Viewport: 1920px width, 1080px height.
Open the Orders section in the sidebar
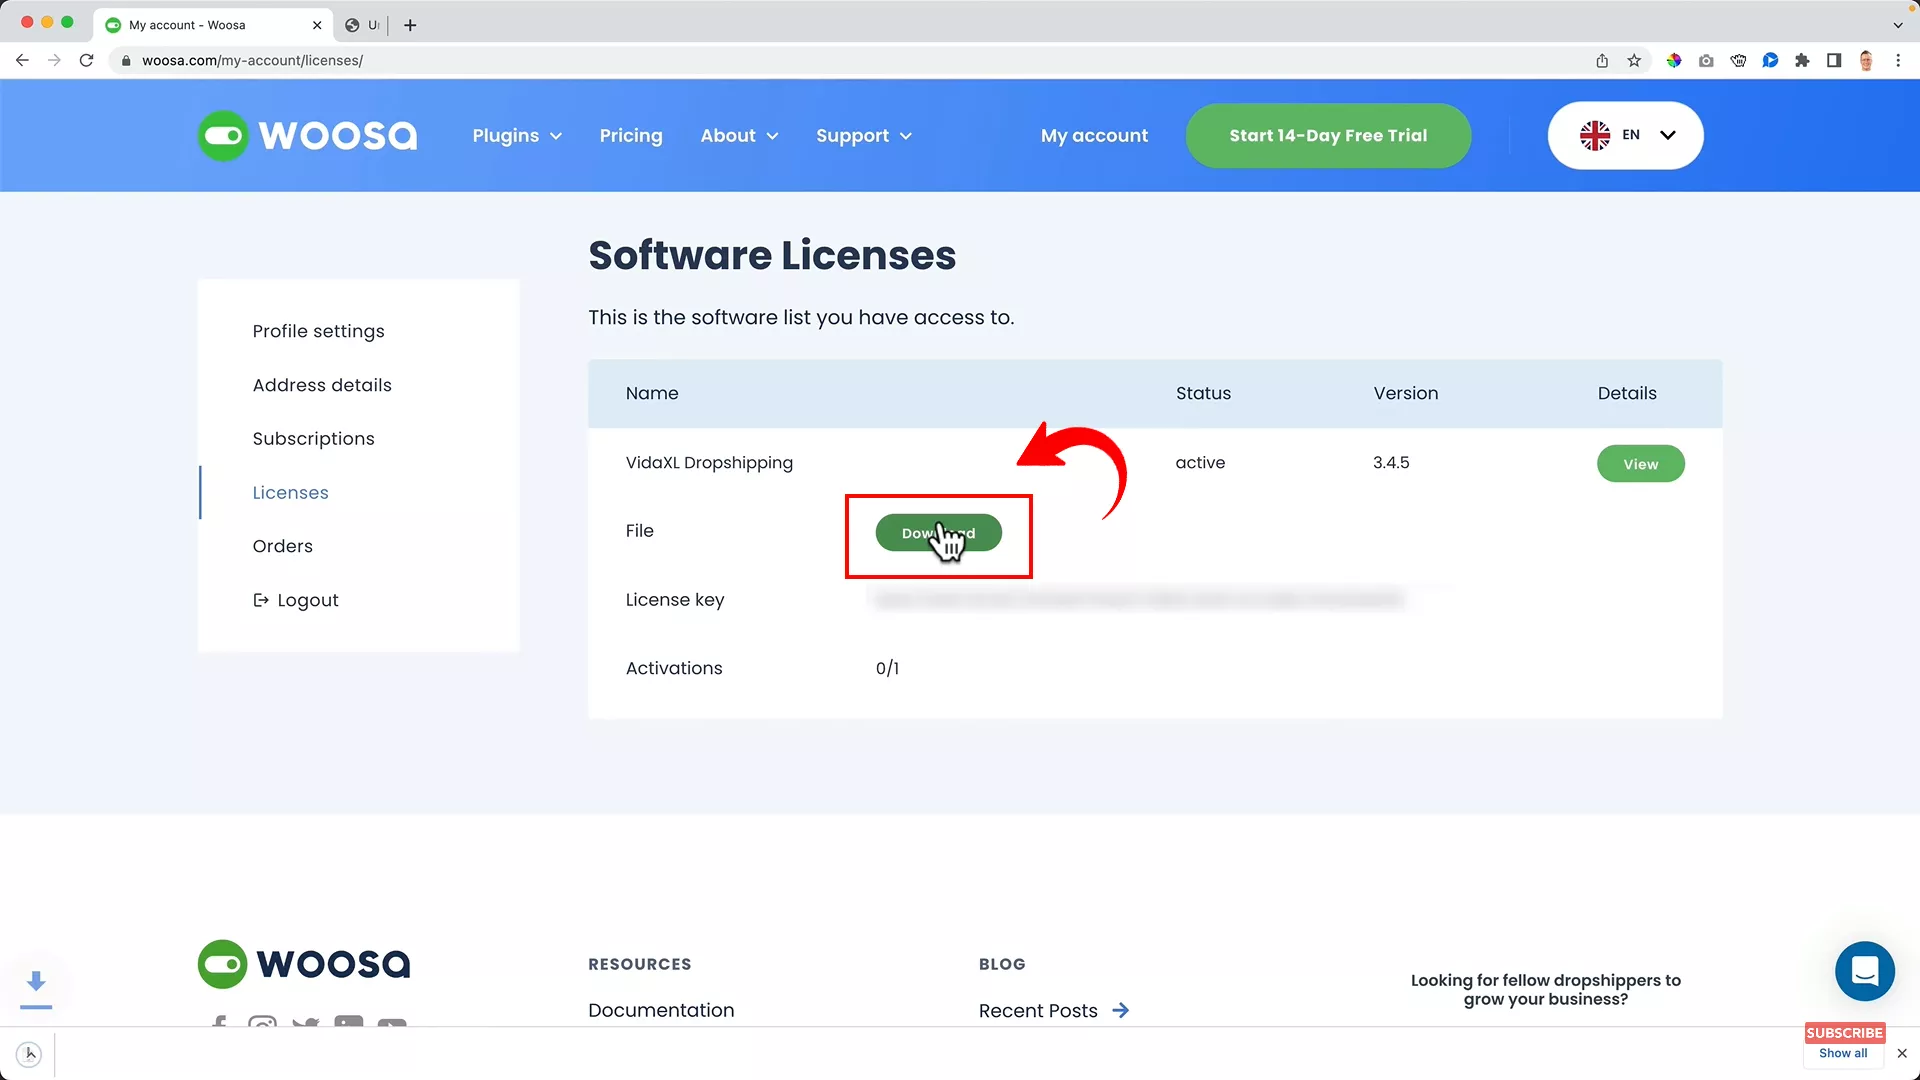click(x=282, y=546)
